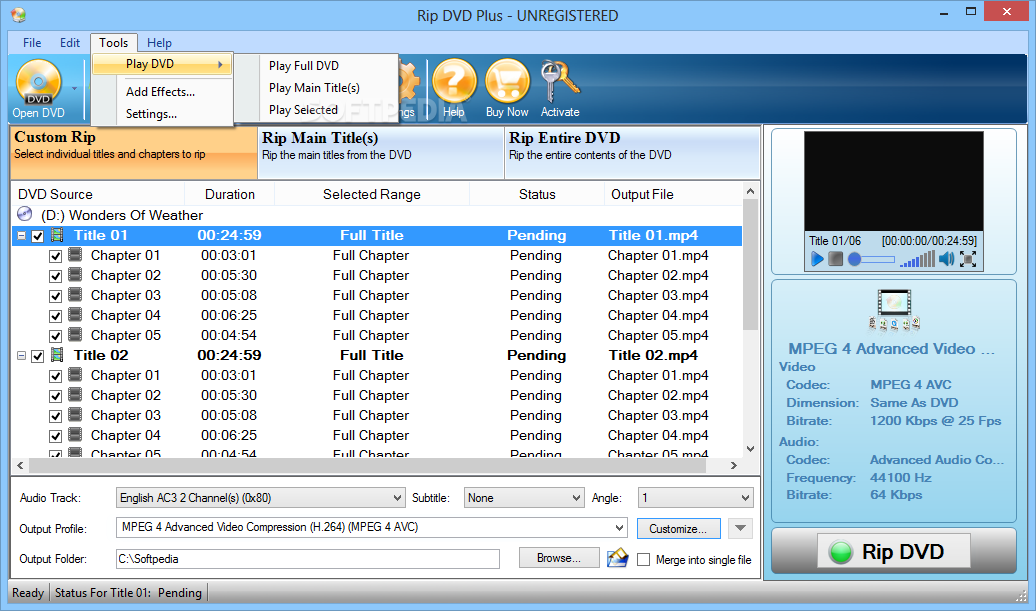
Task: Select Play Selected
Action: click(303, 110)
